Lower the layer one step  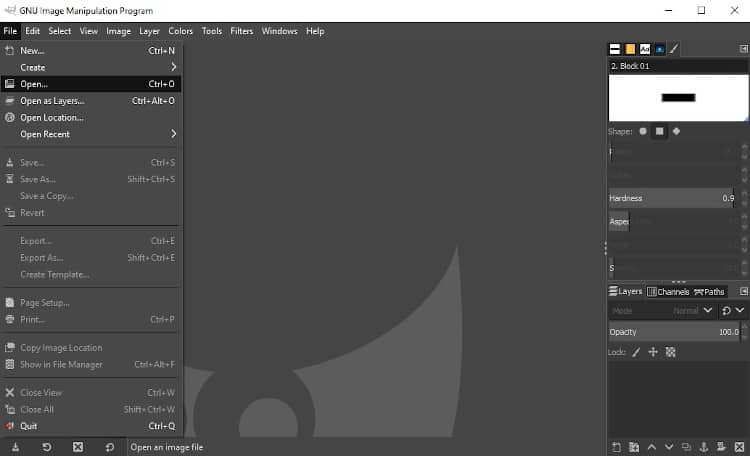click(x=669, y=447)
